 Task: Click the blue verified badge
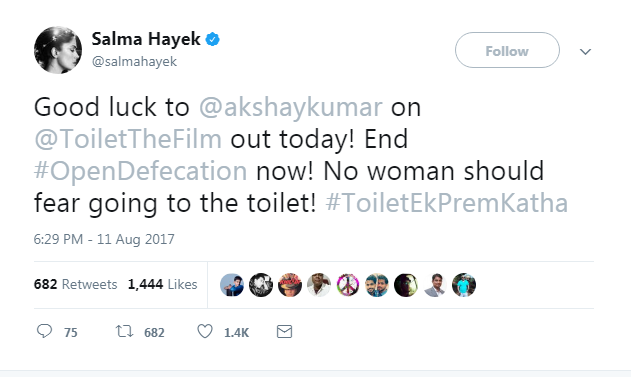212,39
